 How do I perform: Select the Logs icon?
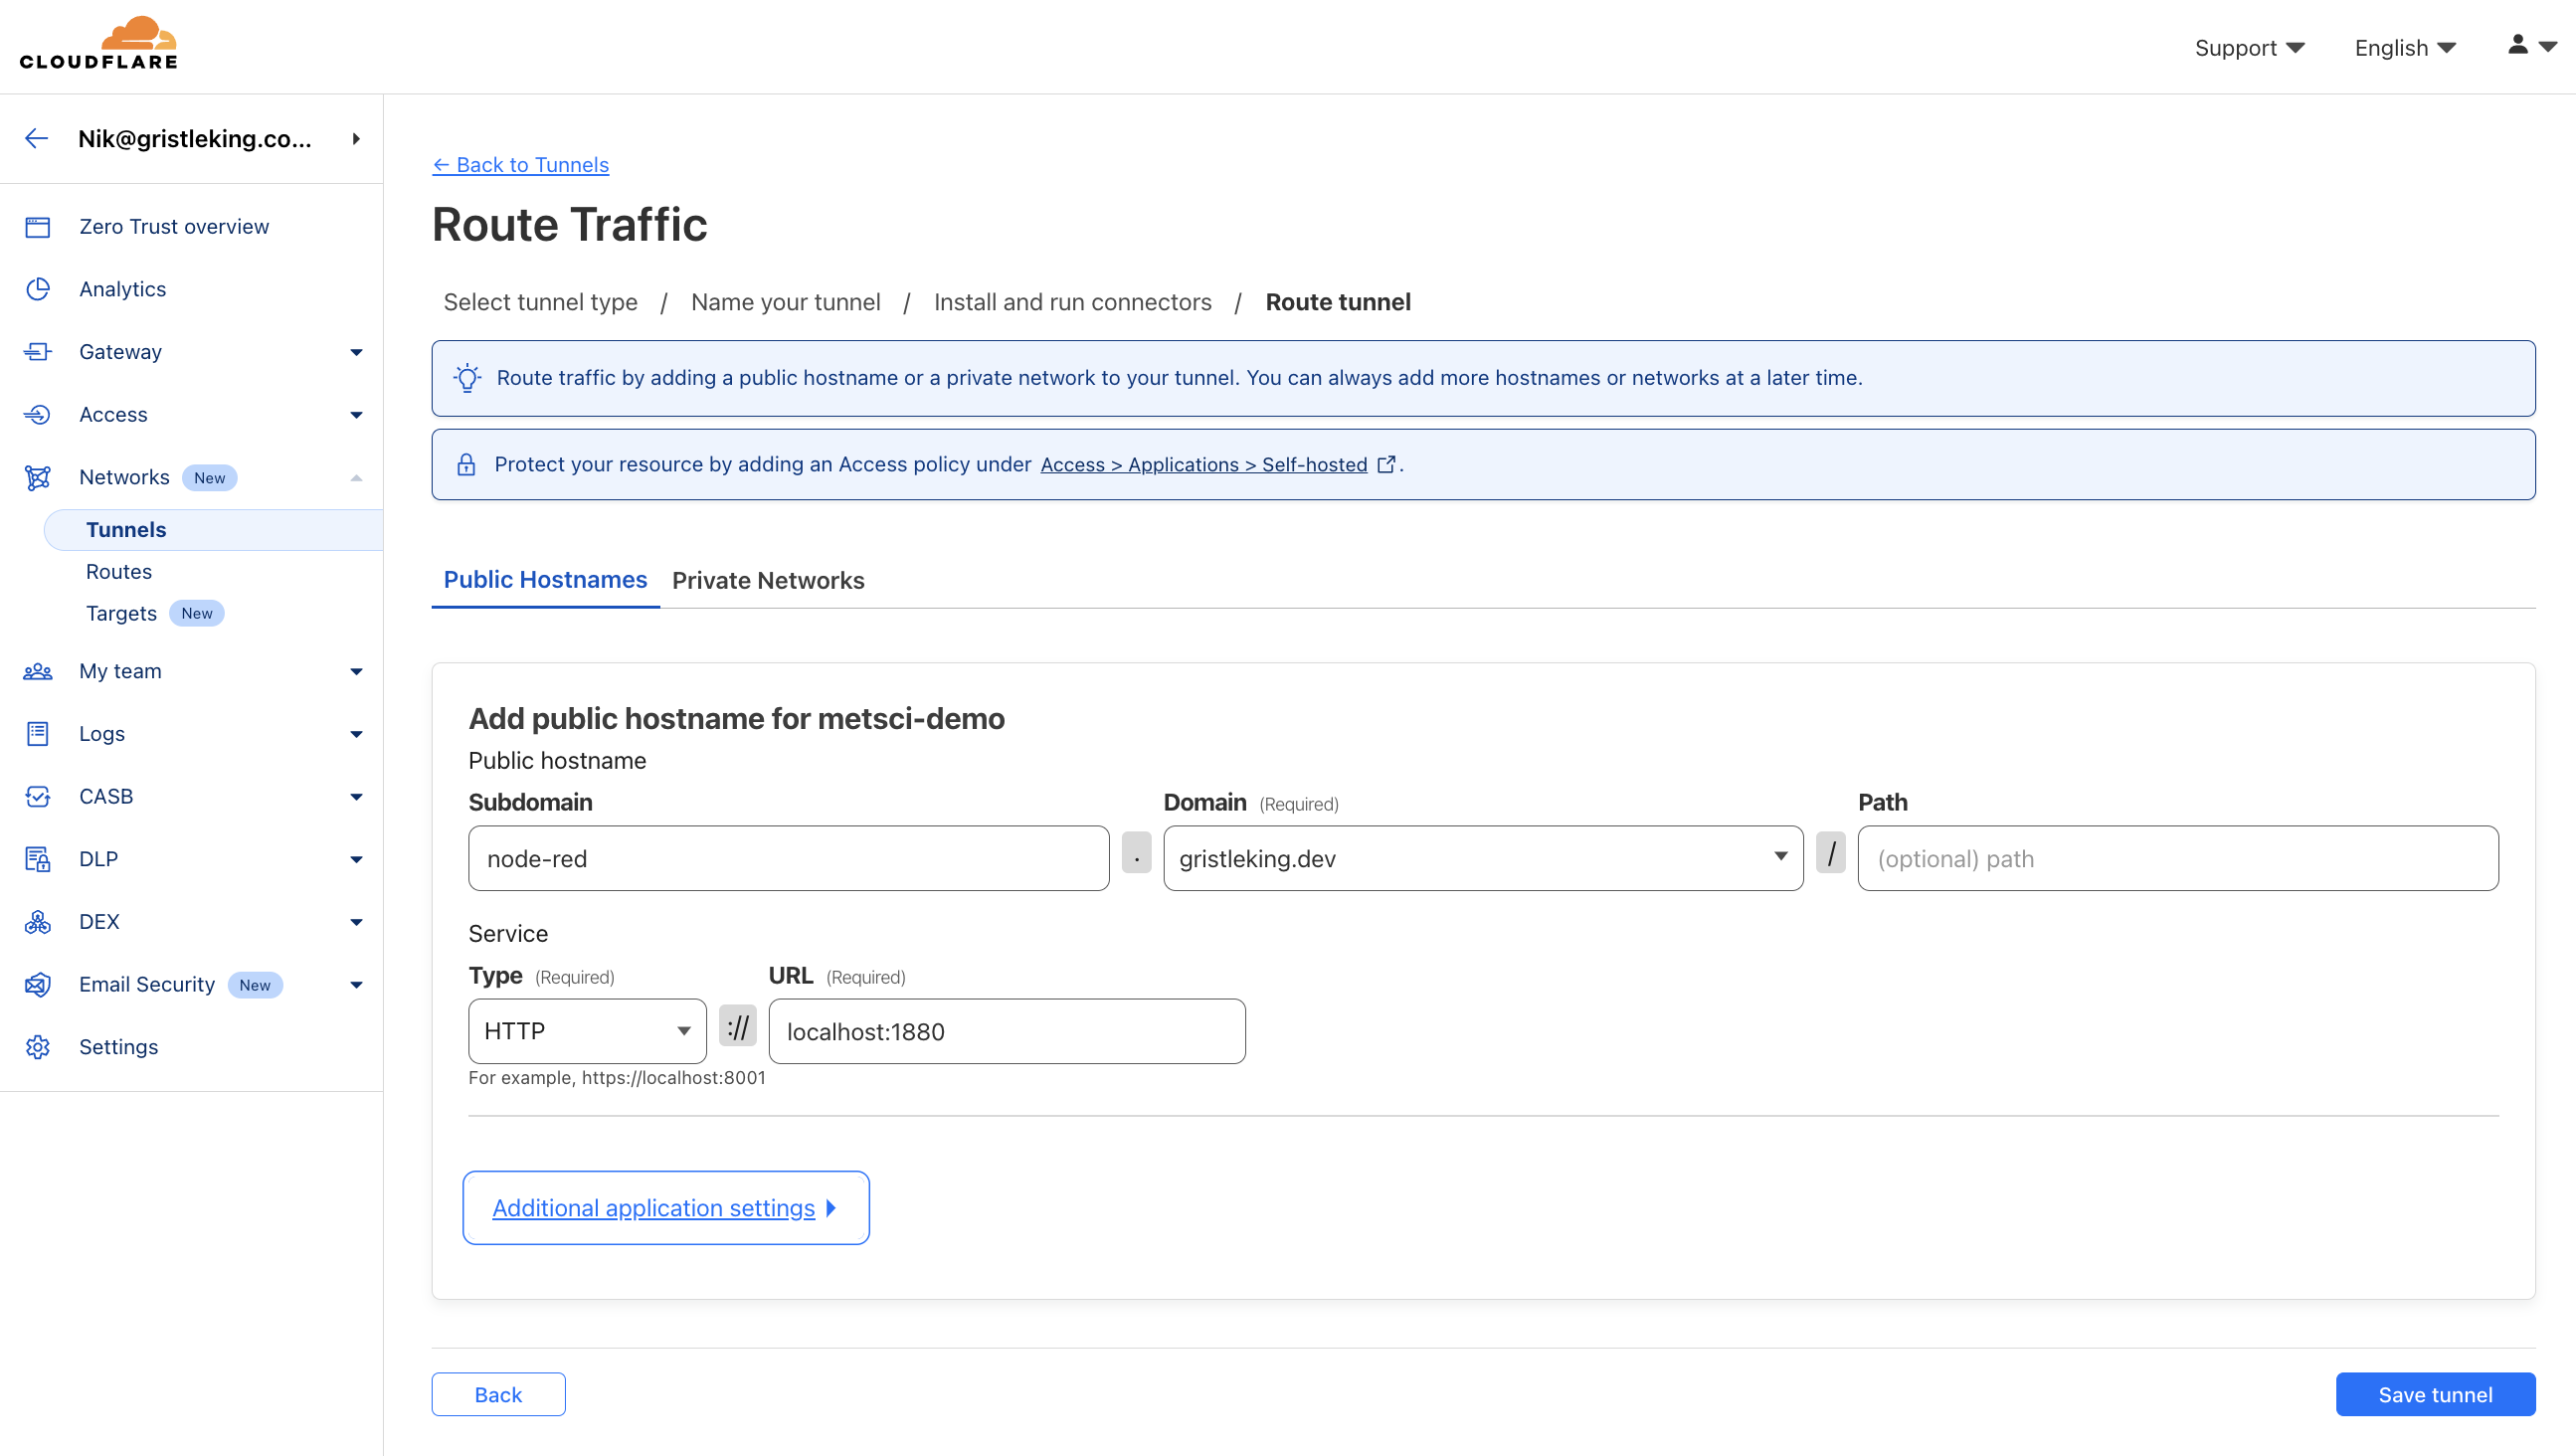coord(38,733)
